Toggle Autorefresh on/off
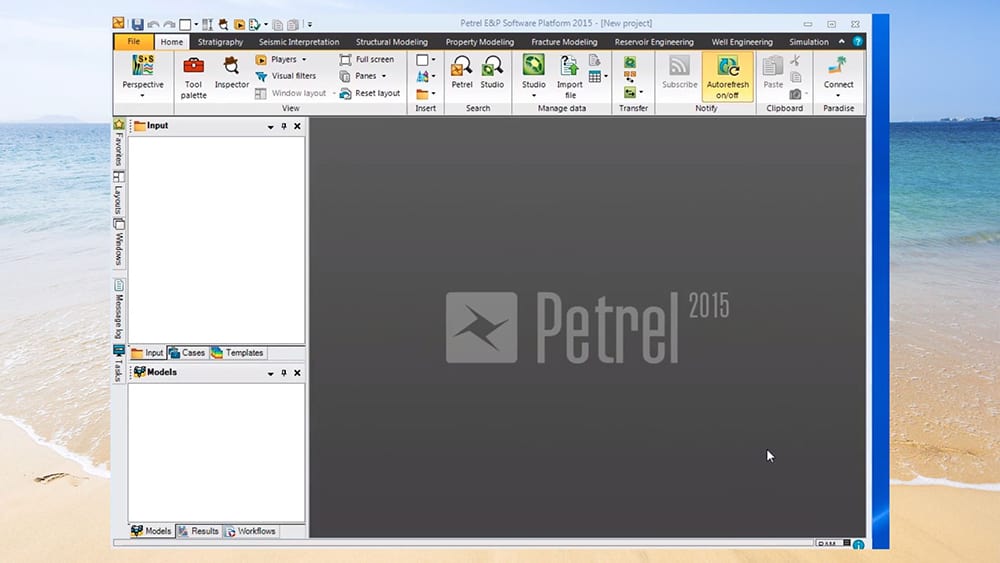The height and width of the screenshot is (563, 1000). tap(727, 77)
